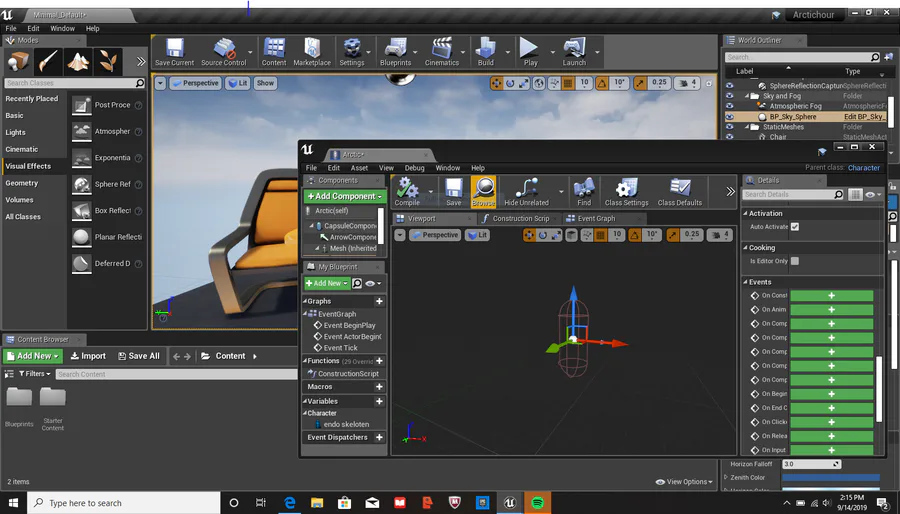Click the Character parent class link
Image resolution: width=900 pixels, height=514 pixels.
864,168
